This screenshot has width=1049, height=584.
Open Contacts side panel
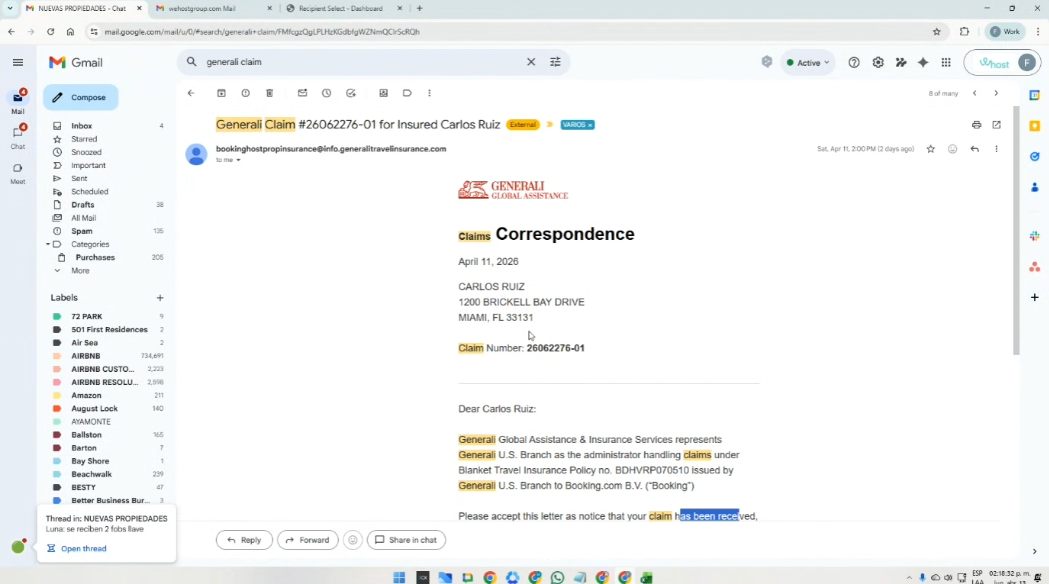click(1034, 187)
